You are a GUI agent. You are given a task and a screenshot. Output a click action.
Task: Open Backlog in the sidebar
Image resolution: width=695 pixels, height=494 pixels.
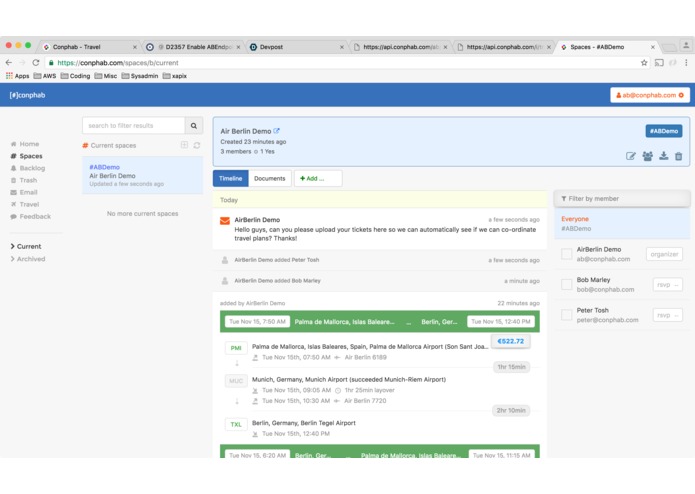(x=27, y=168)
